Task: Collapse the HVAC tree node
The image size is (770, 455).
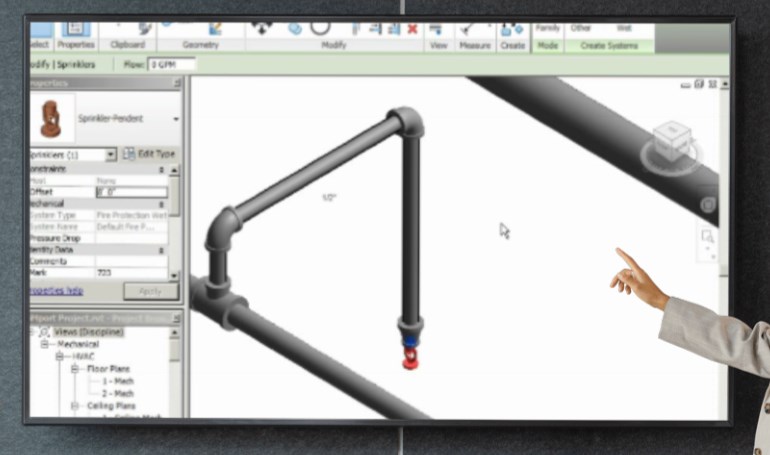Action: pos(59,356)
